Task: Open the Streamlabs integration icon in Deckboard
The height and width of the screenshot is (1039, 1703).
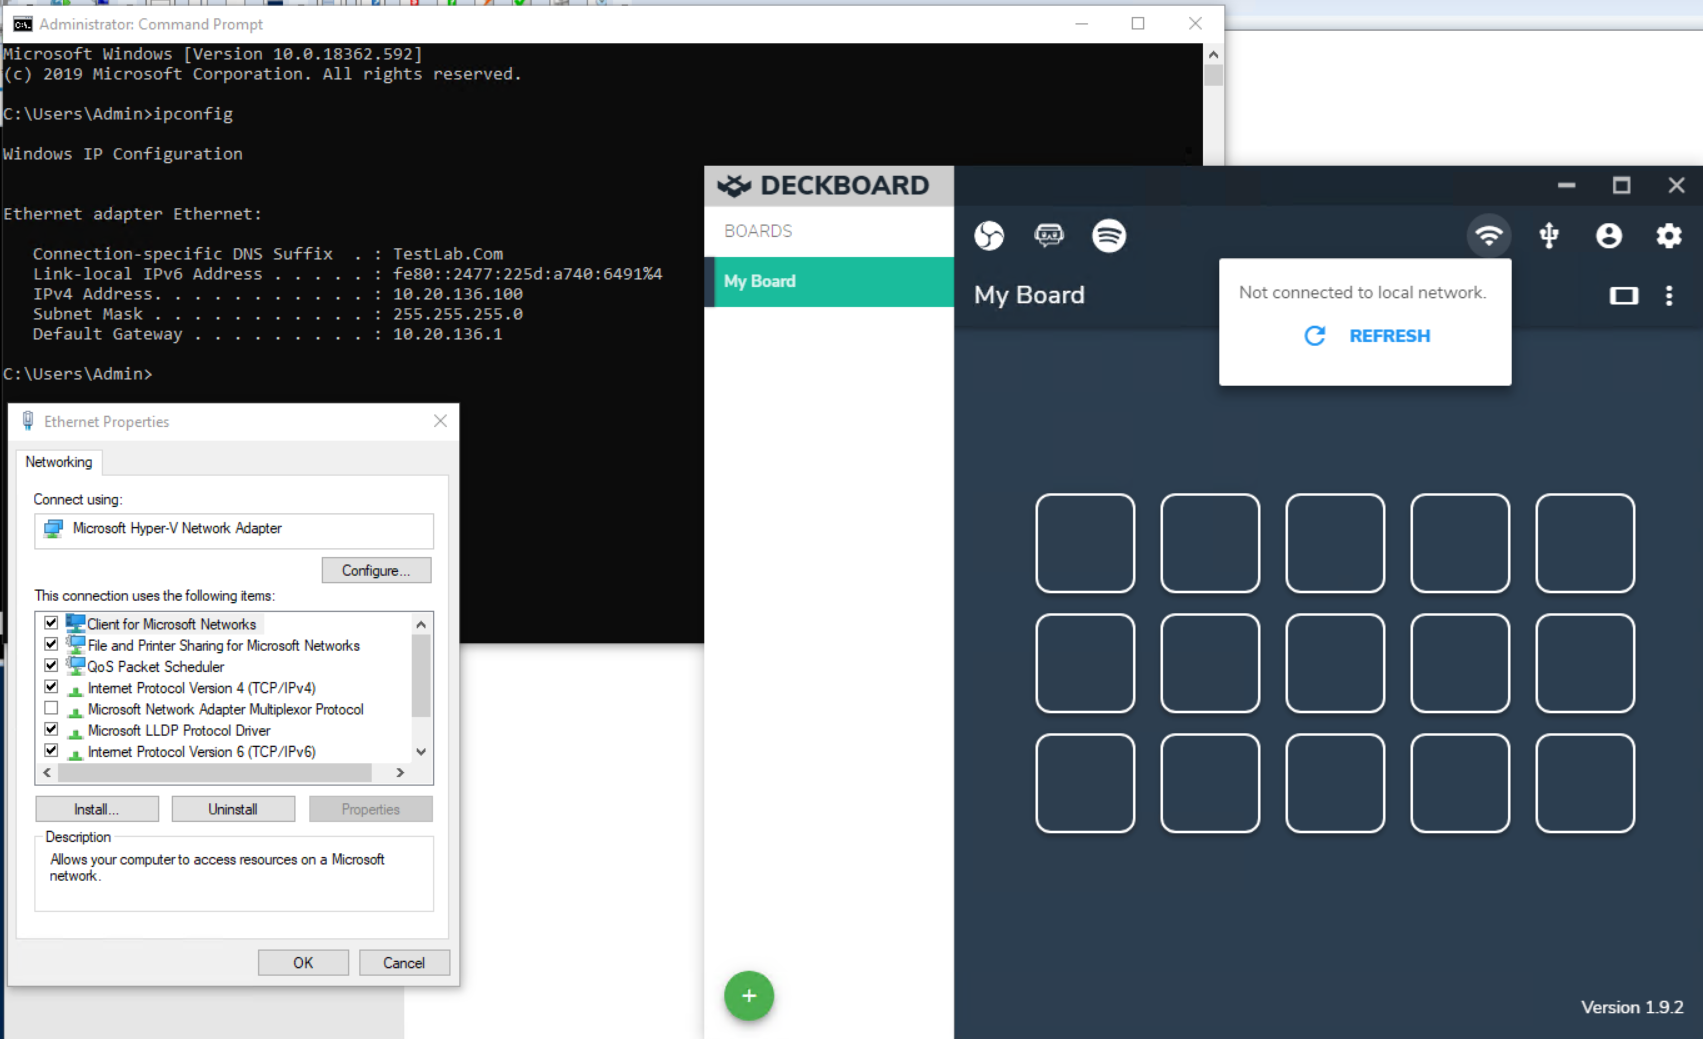Action: (x=1049, y=235)
